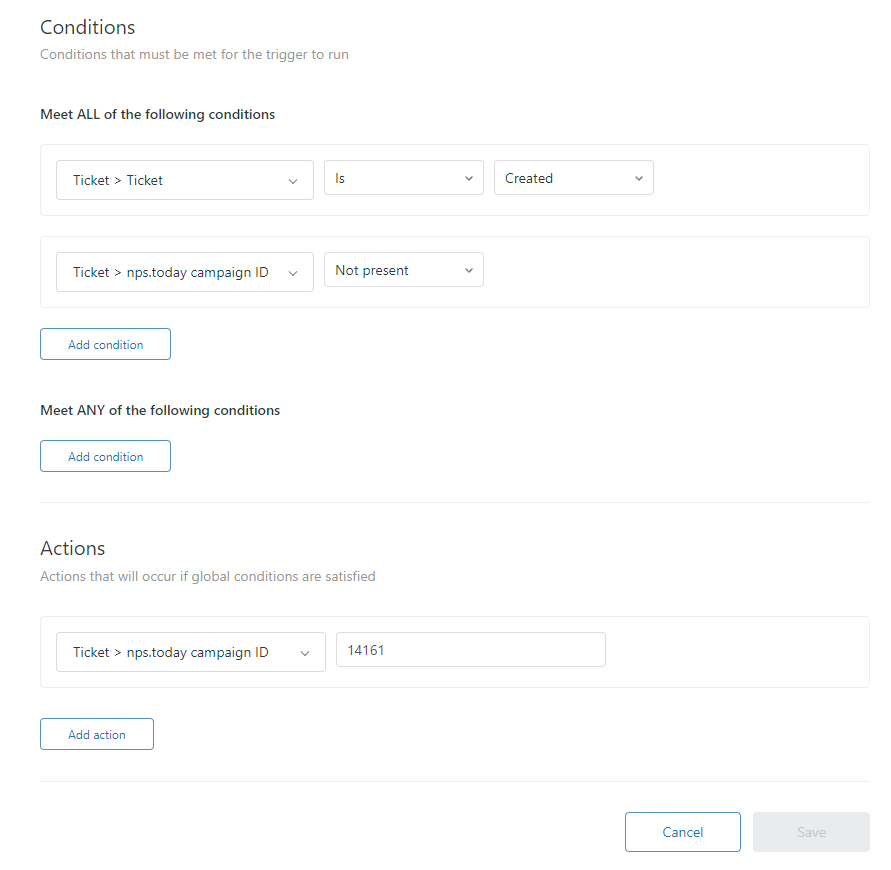Image resolution: width=891 pixels, height=870 pixels.
Task: Open the 'Ticket > Ticket' condition dropdown
Action: click(184, 180)
